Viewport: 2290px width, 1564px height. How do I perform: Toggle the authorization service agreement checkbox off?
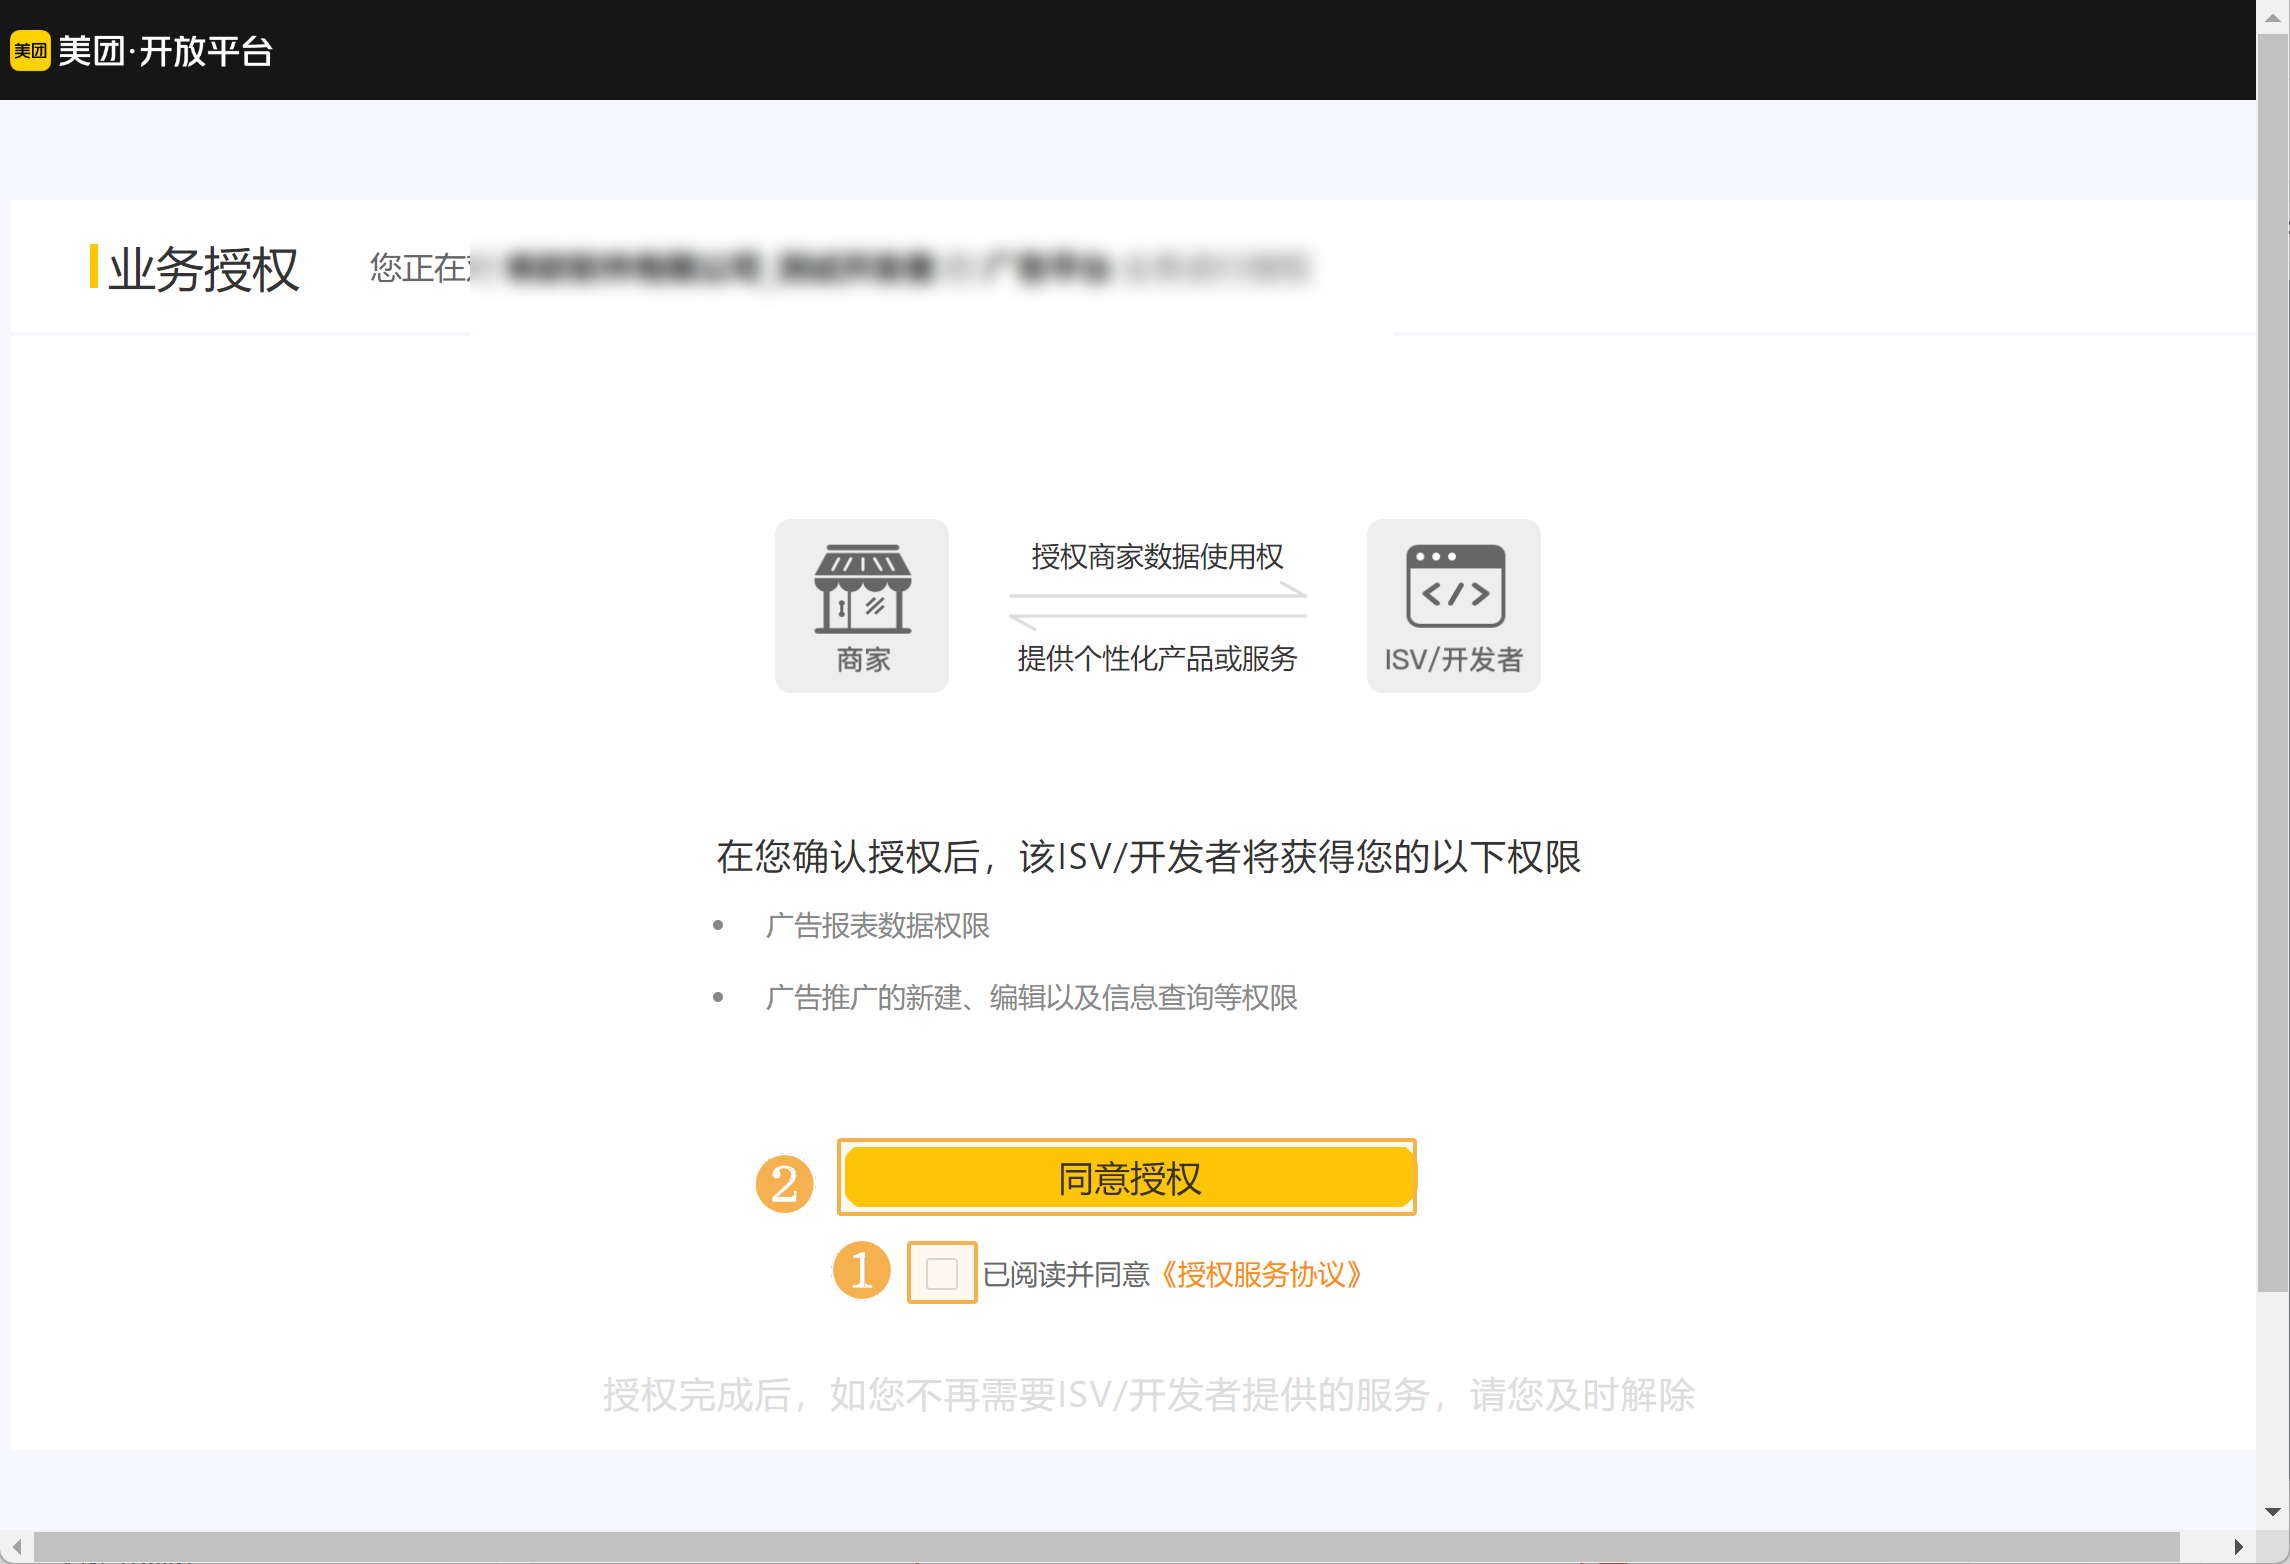click(x=941, y=1273)
